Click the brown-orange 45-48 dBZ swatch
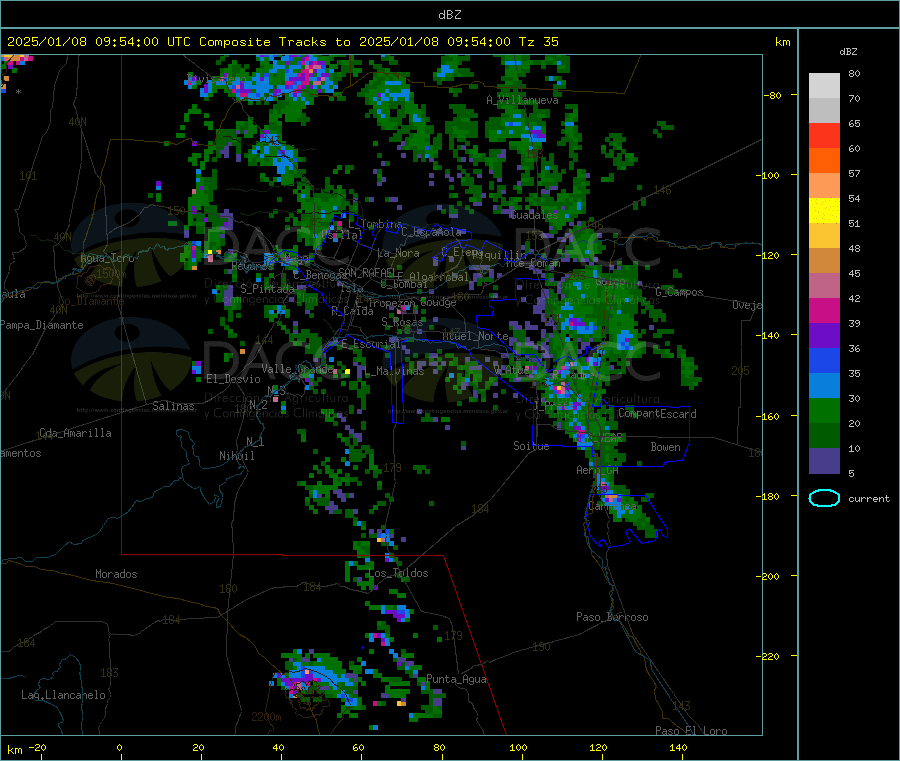 tap(824, 261)
